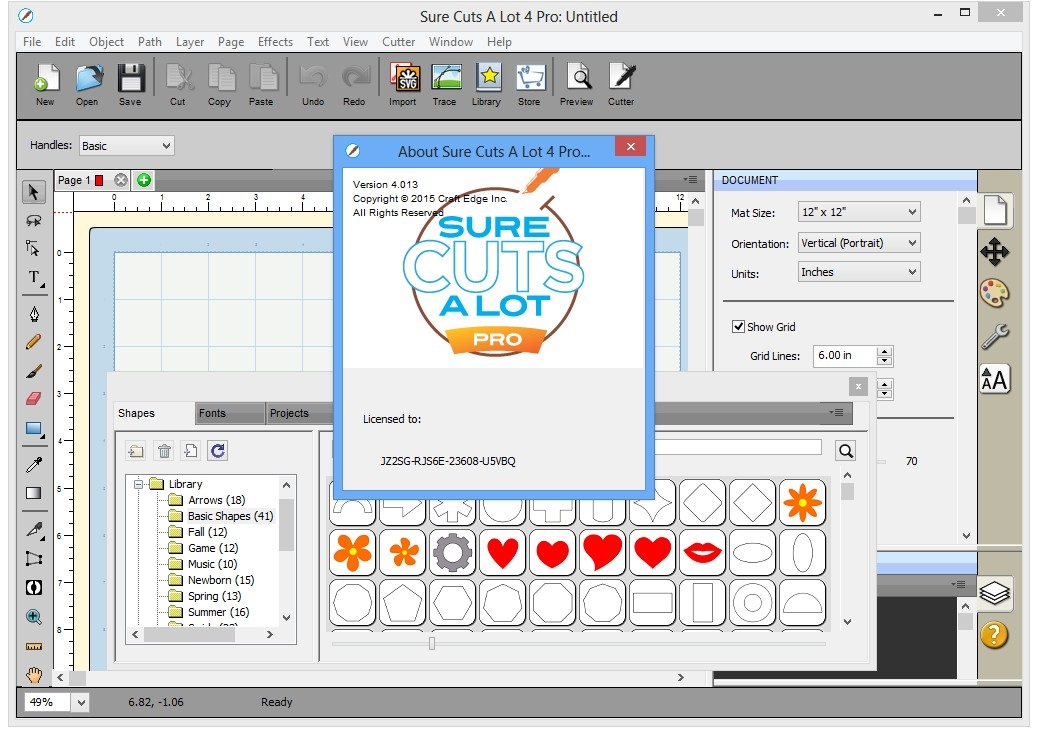Collapse the Library tree node
This screenshot has width=1038, height=732.
(140, 484)
